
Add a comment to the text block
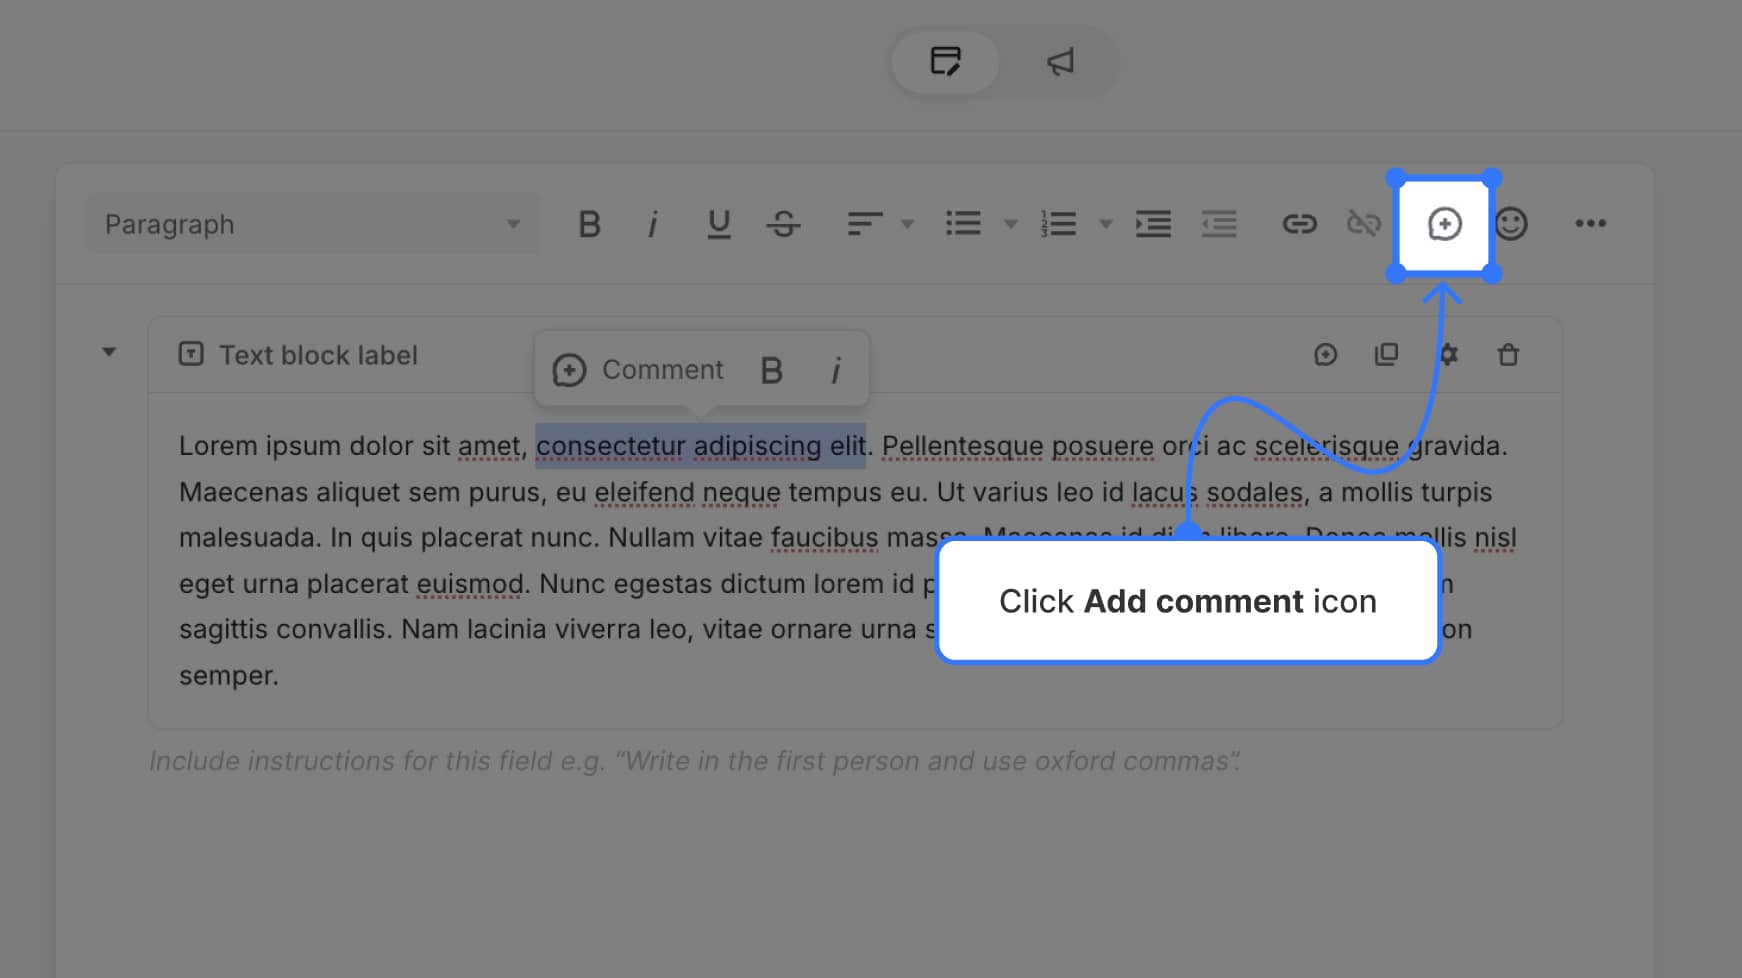pyautogui.click(x=1325, y=354)
